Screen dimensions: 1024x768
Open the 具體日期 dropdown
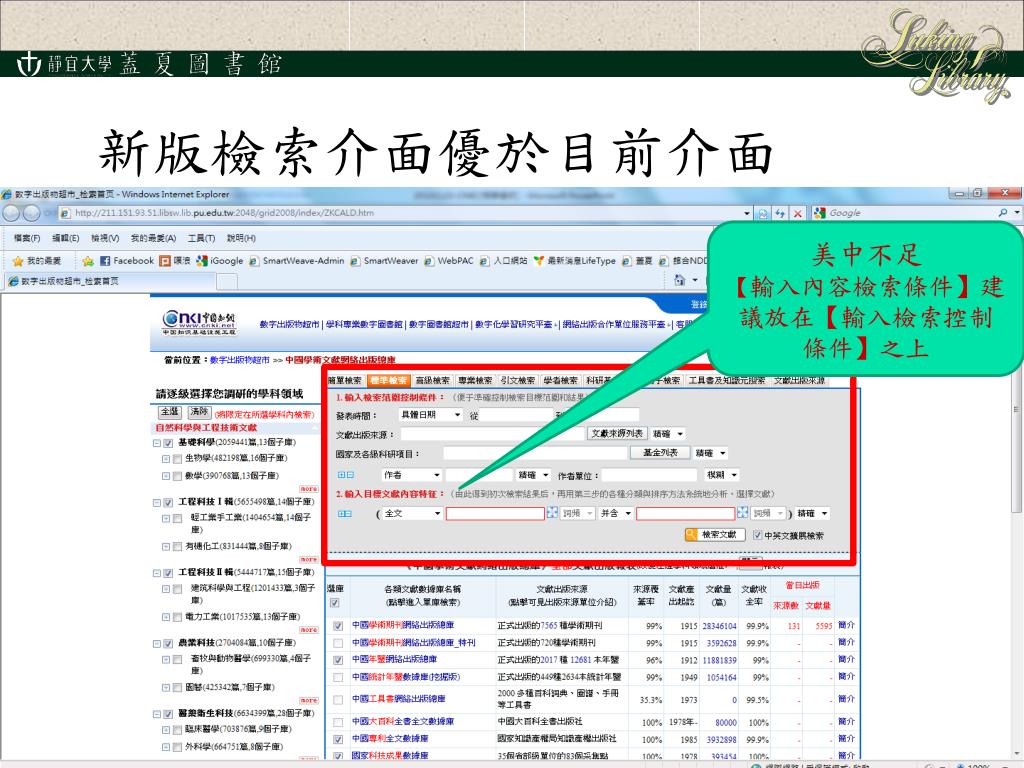pos(430,415)
